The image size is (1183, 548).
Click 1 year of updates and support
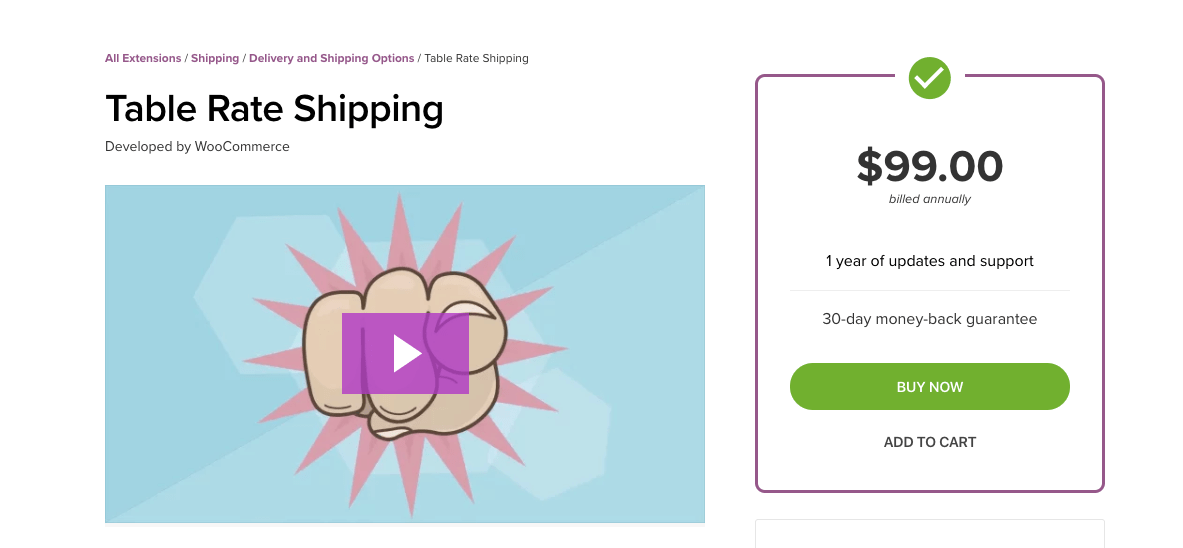[929, 261]
